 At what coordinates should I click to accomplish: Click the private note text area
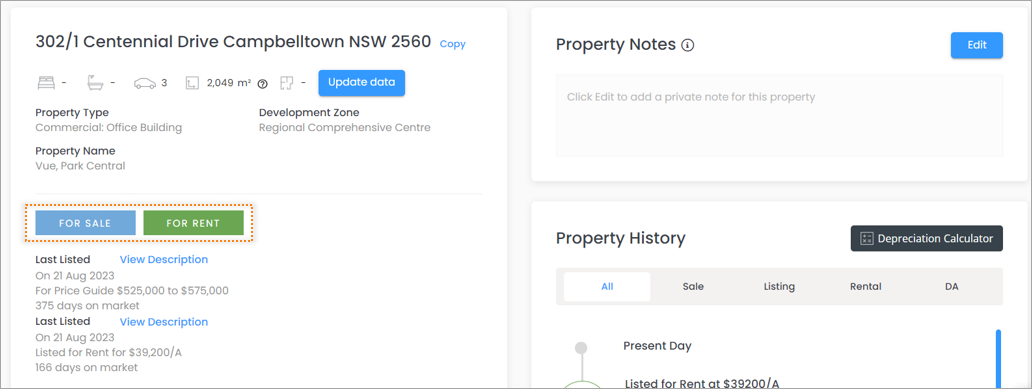tap(779, 115)
